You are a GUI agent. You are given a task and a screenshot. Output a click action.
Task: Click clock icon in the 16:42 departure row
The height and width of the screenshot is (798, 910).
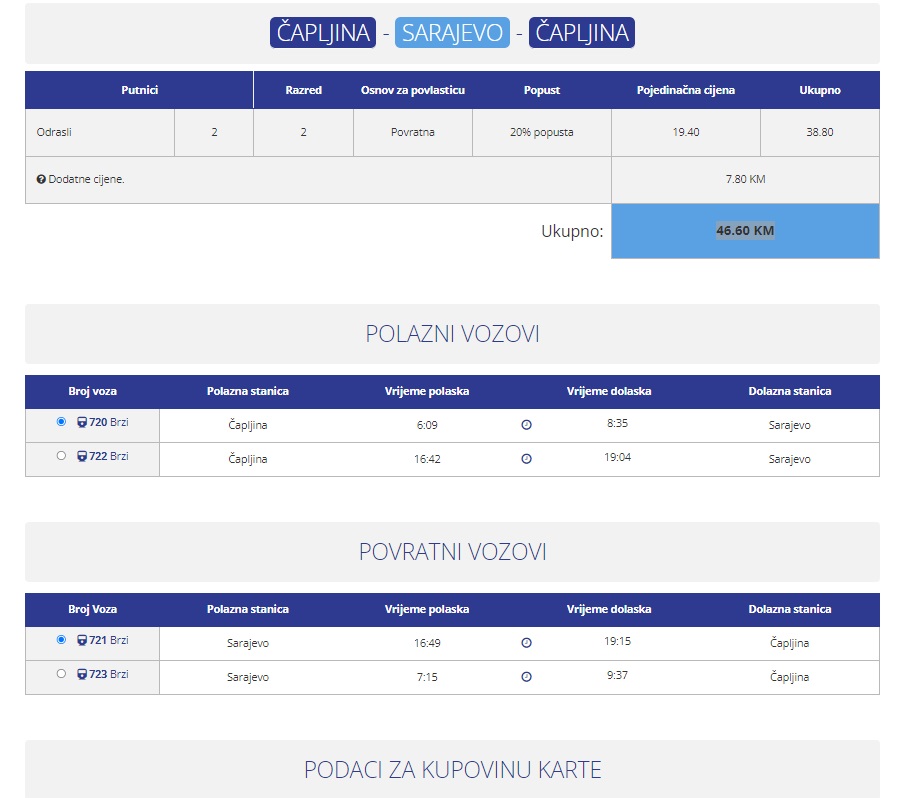coord(527,459)
